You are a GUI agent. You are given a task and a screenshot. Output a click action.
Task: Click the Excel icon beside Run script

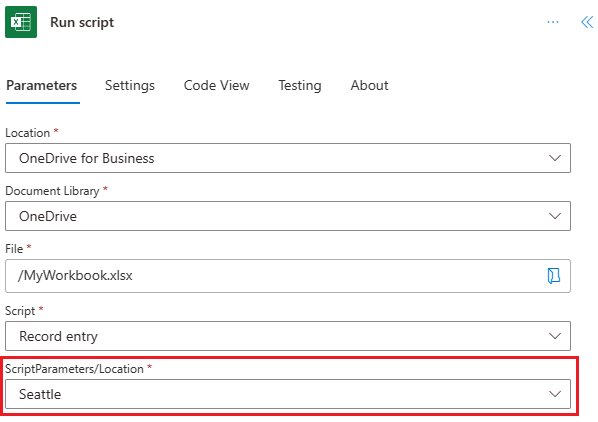pyautogui.click(x=21, y=22)
